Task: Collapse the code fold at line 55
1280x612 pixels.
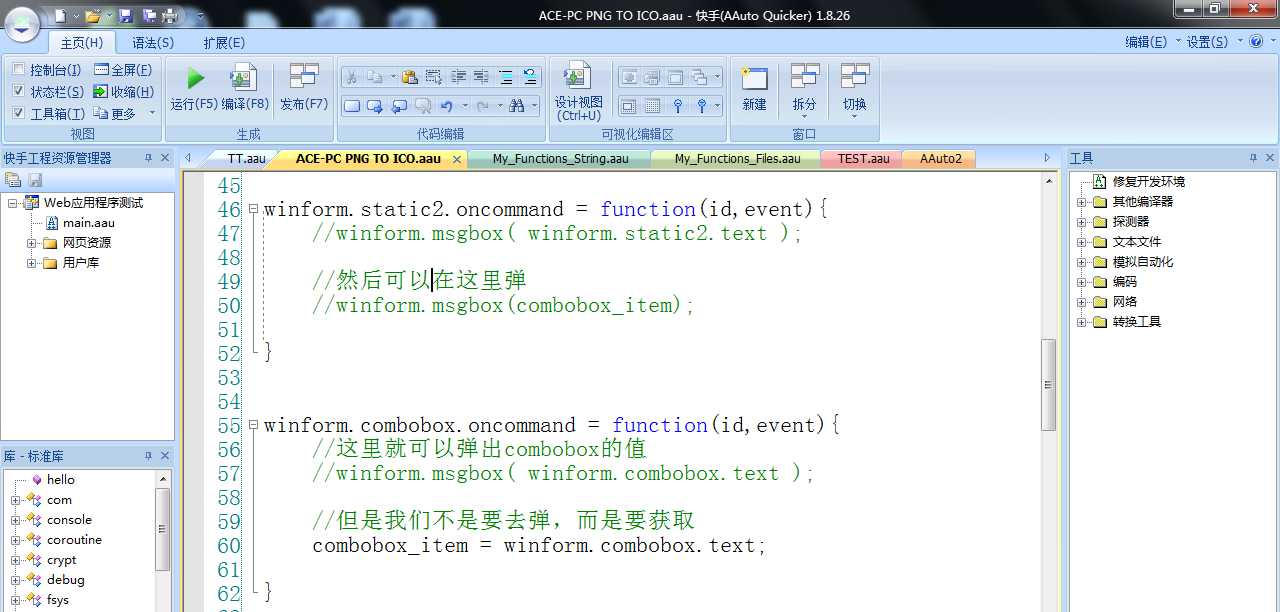Action: click(x=254, y=426)
